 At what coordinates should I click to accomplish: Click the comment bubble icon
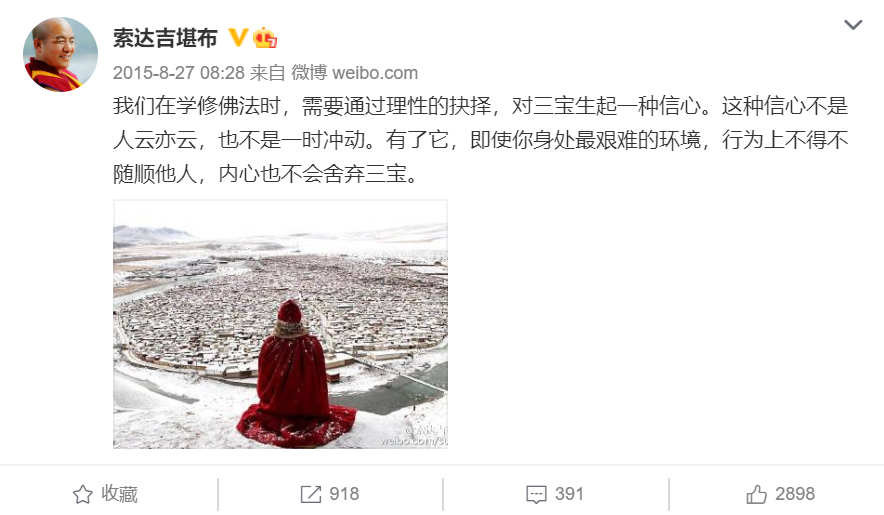(x=536, y=494)
